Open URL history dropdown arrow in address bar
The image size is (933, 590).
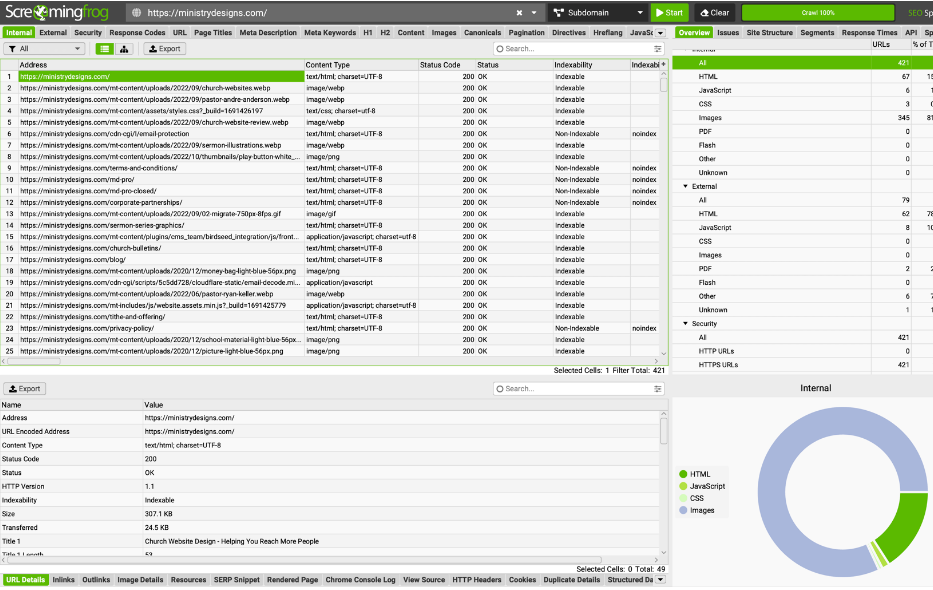(535, 13)
